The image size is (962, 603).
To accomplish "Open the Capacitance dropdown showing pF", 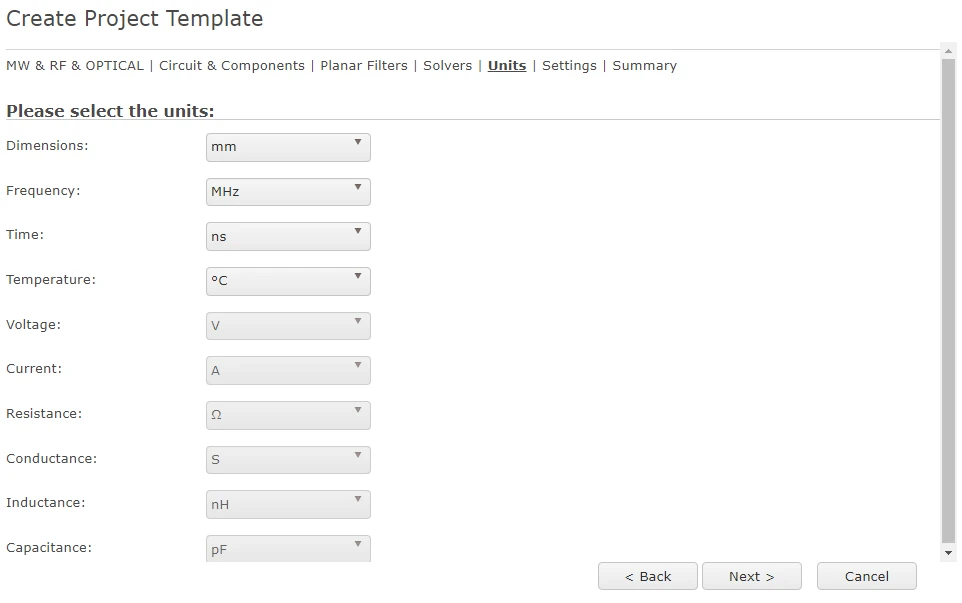I will pos(288,548).
